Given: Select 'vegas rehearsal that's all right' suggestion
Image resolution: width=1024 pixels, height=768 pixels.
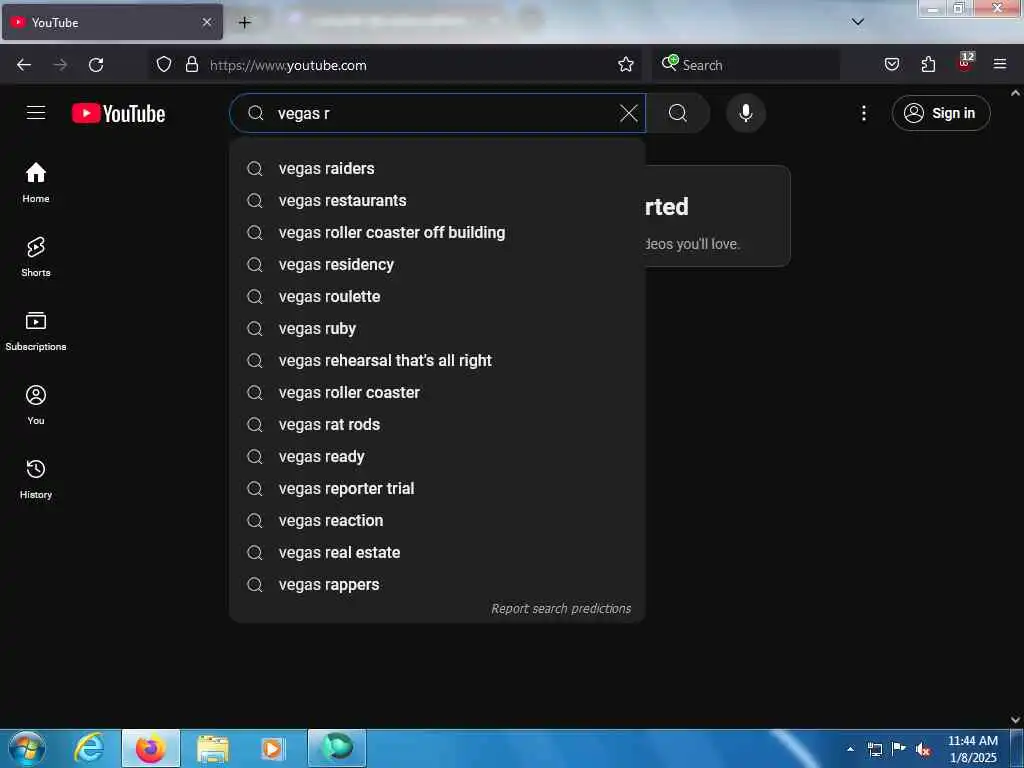Looking at the screenshot, I should pos(437,360).
